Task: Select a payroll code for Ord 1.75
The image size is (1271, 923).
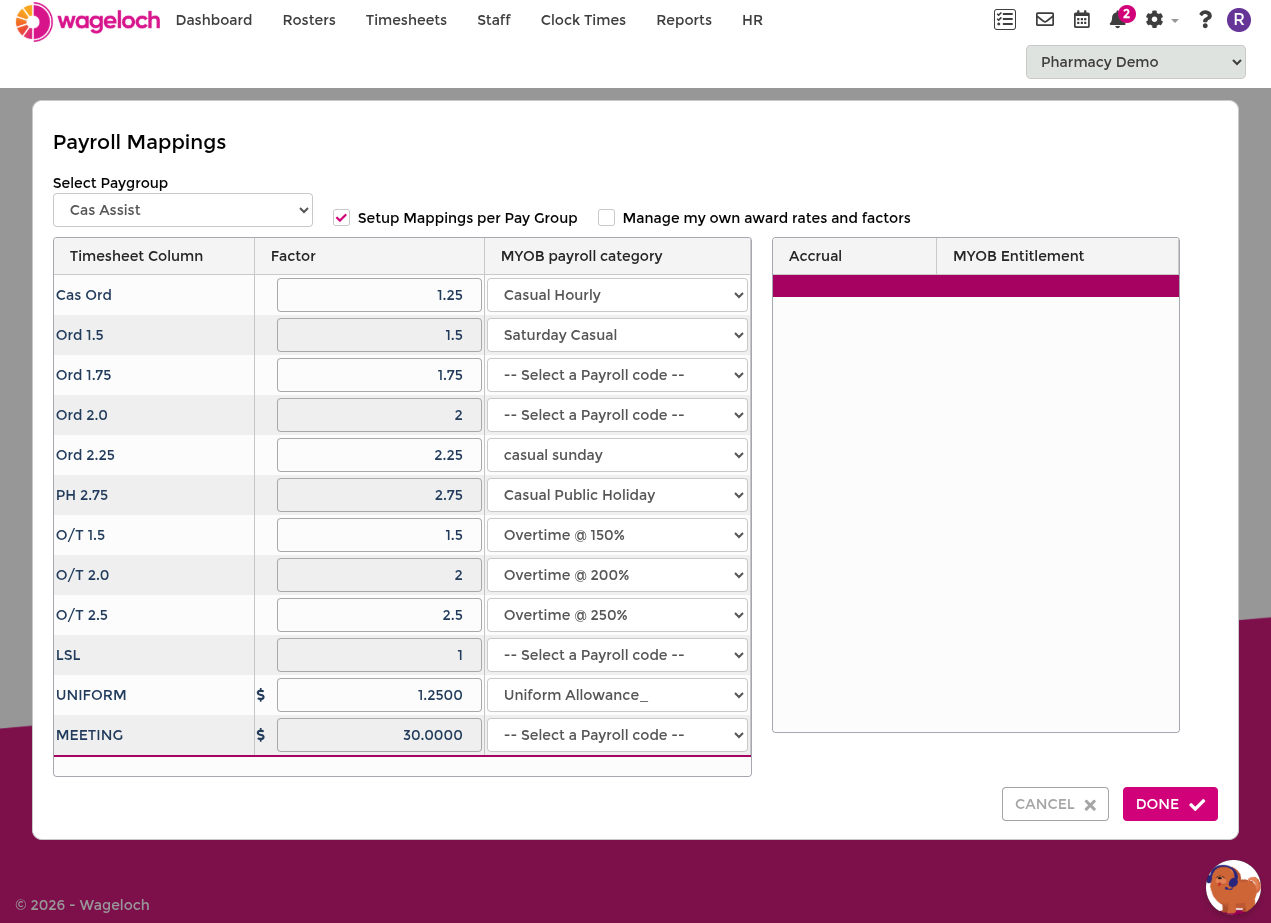Action: click(x=617, y=375)
